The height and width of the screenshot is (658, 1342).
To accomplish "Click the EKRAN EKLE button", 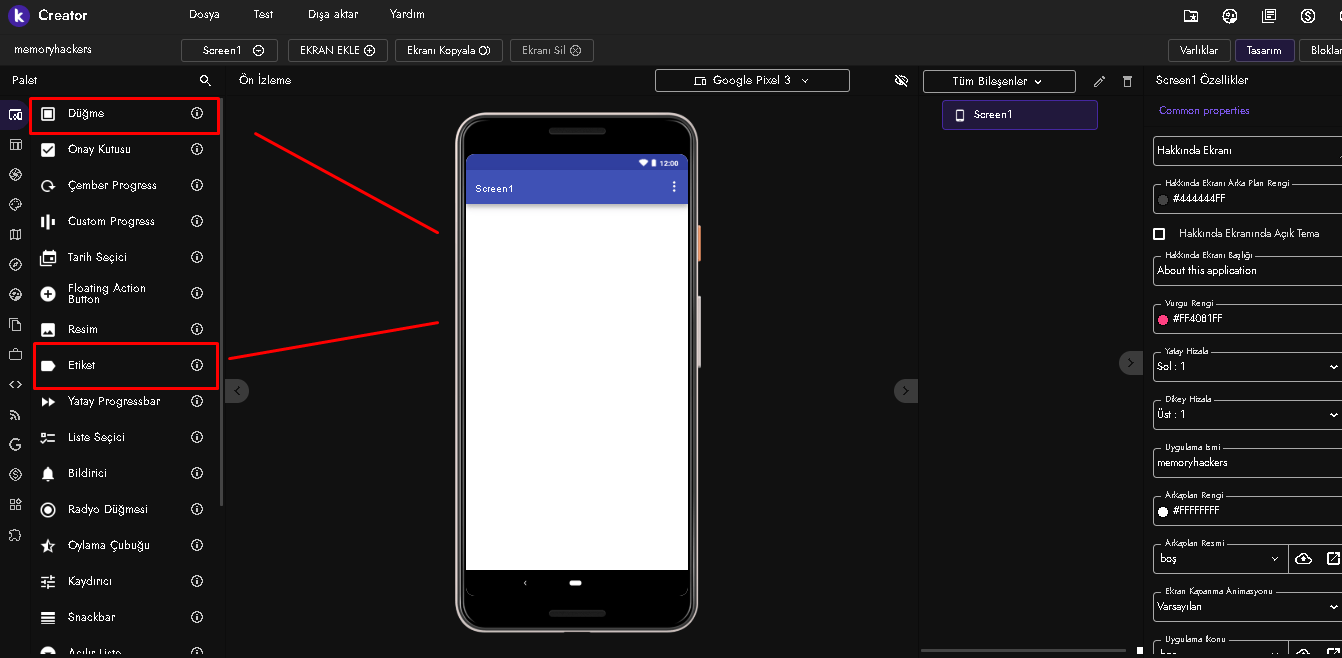I will [338, 50].
